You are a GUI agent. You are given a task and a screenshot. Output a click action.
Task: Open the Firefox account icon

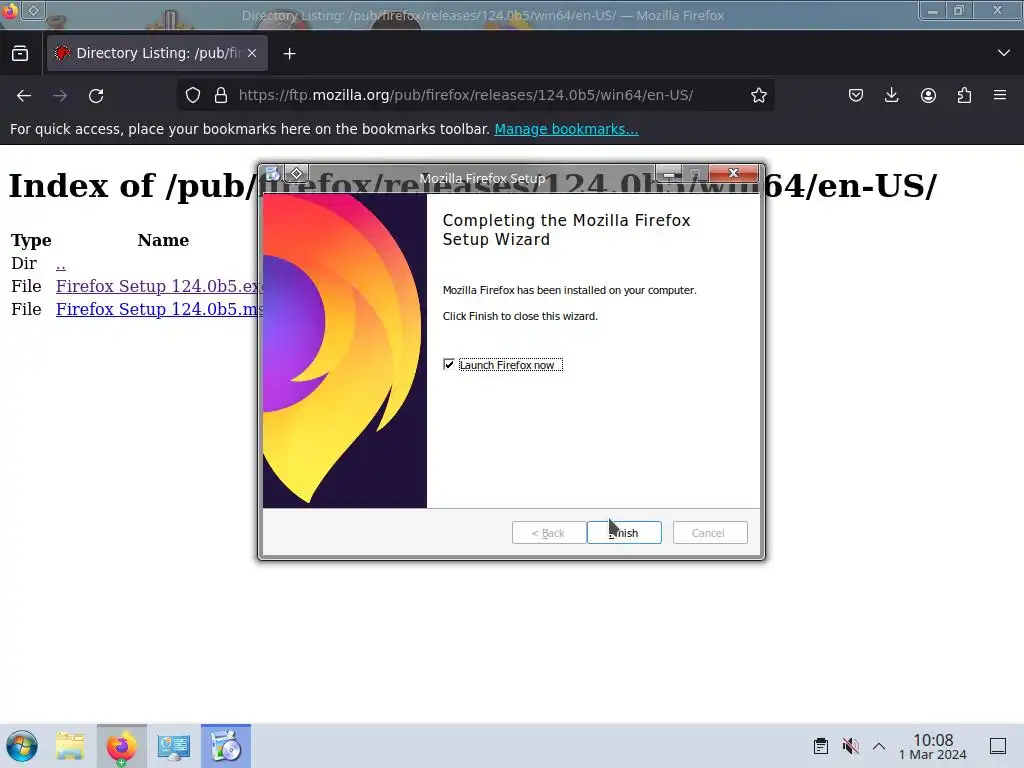pos(928,95)
